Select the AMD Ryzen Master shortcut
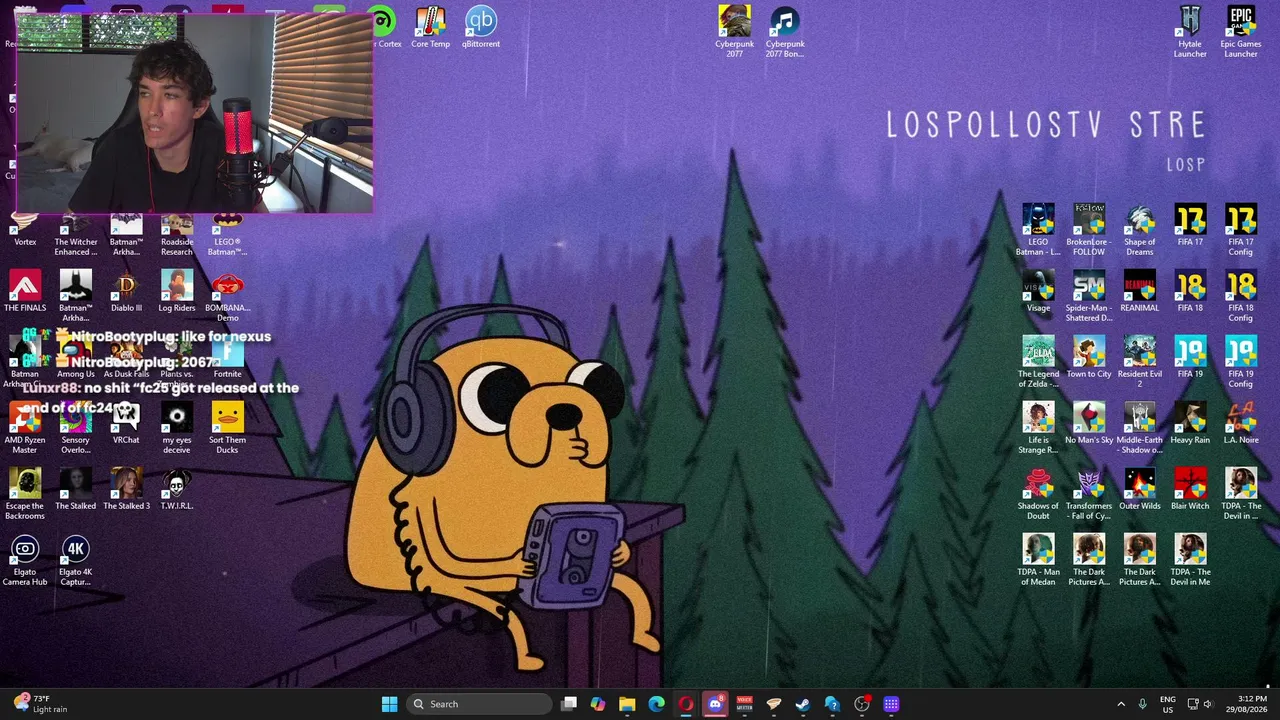Screen dimensions: 1280x720 (25, 428)
